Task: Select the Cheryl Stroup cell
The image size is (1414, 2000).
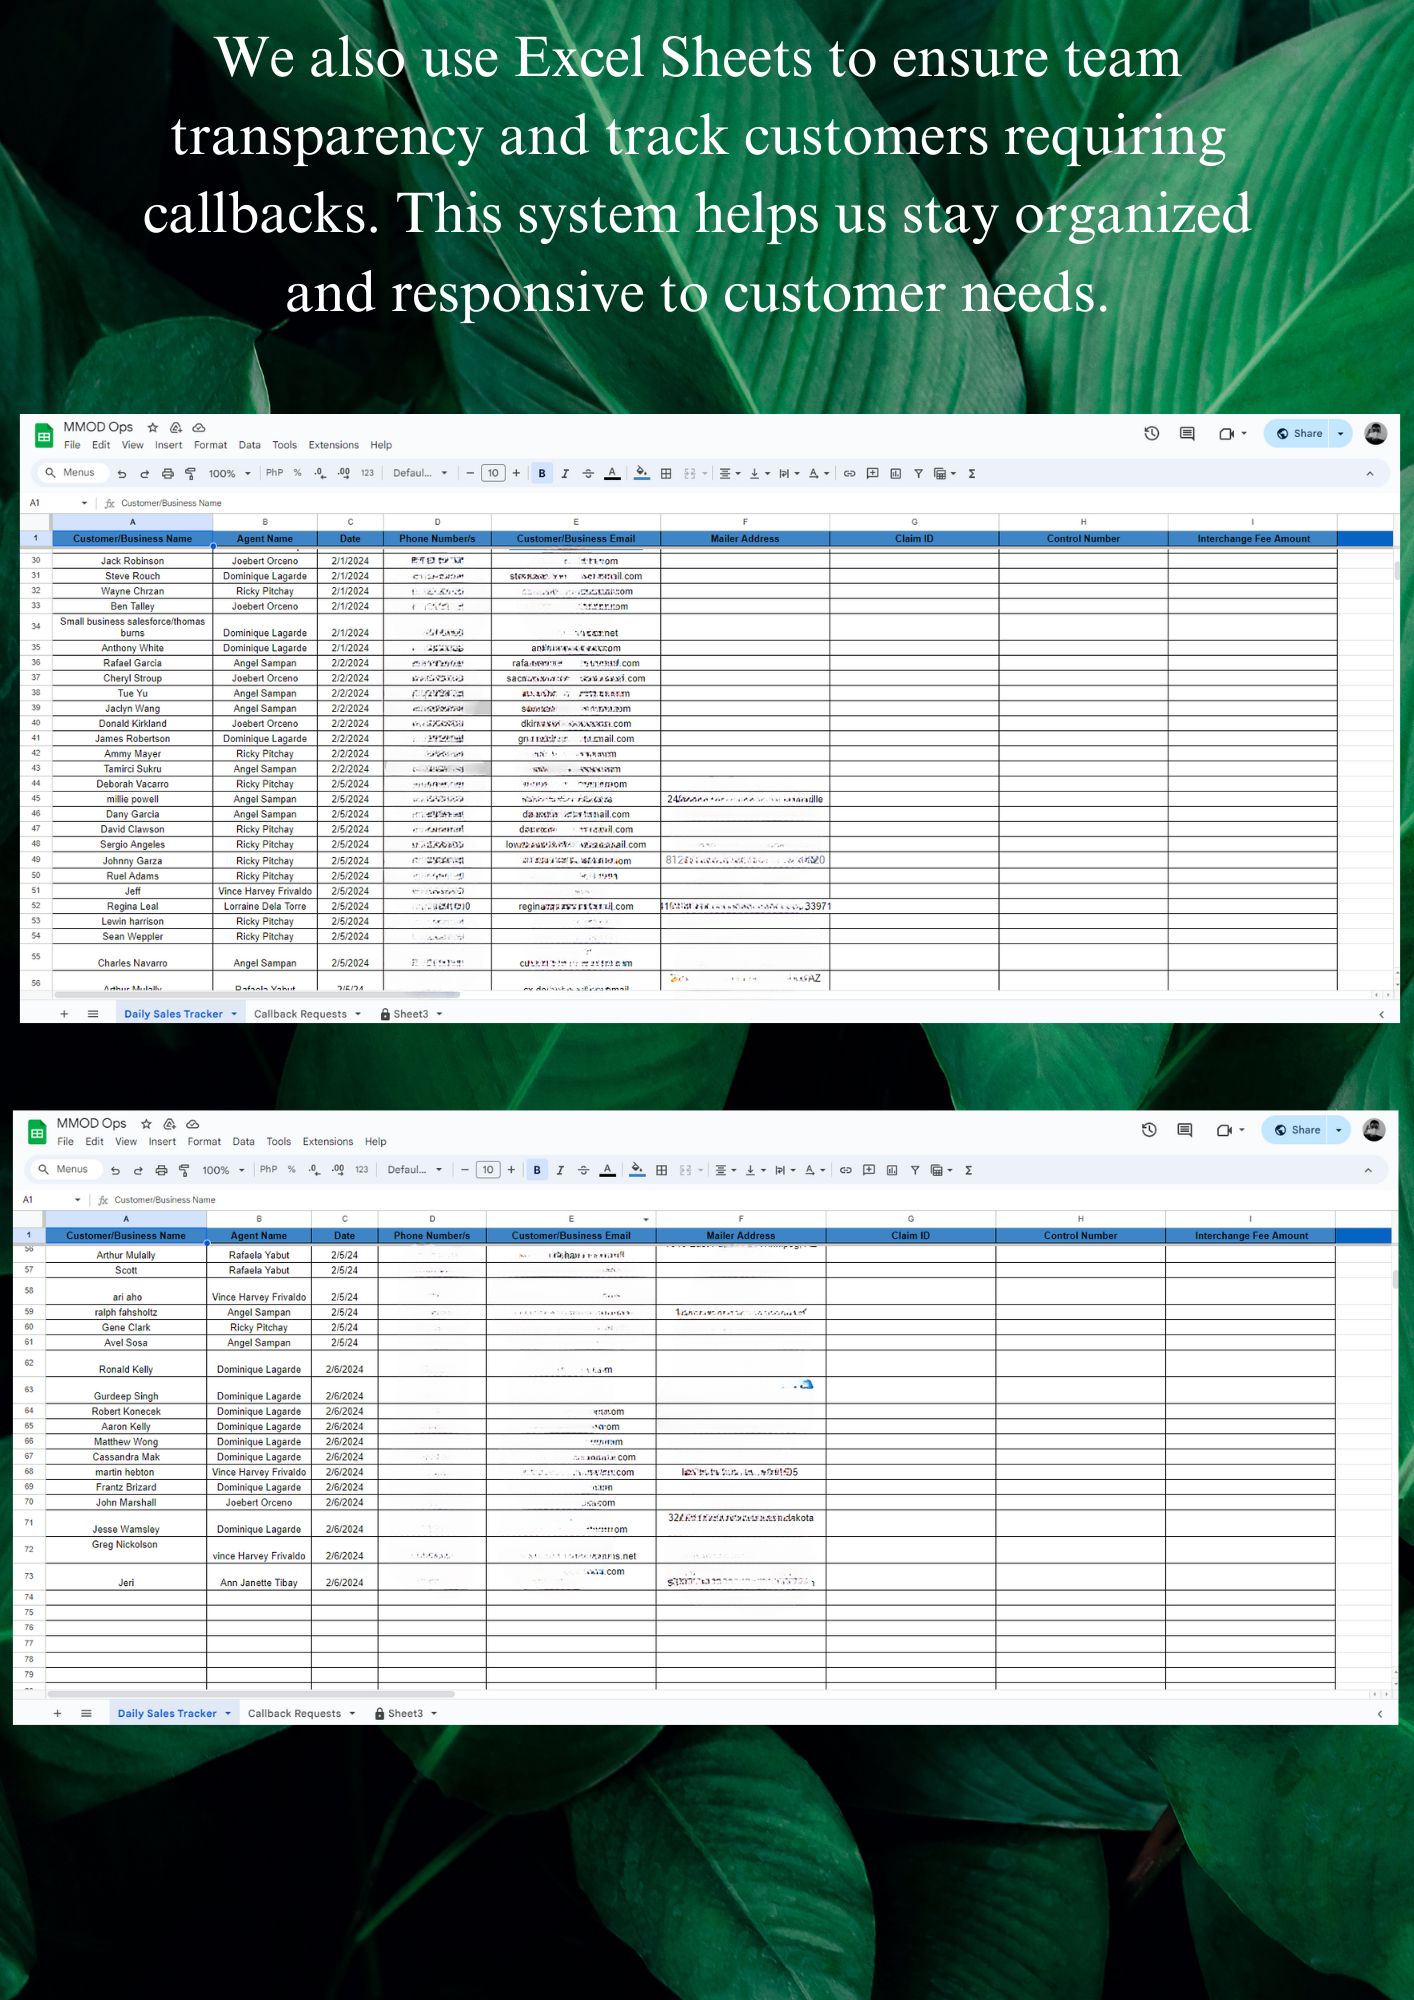Action: 132,678
